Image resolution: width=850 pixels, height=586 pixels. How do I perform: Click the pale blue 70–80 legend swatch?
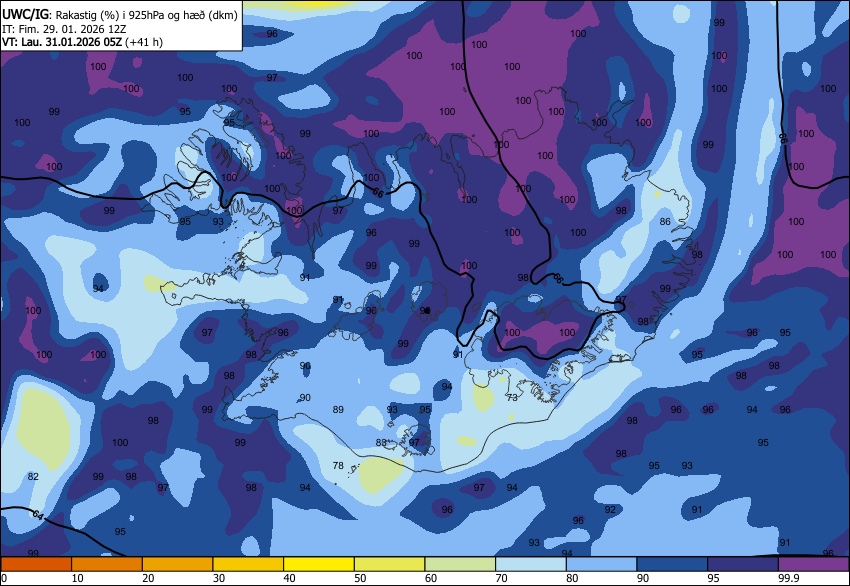pos(531,564)
